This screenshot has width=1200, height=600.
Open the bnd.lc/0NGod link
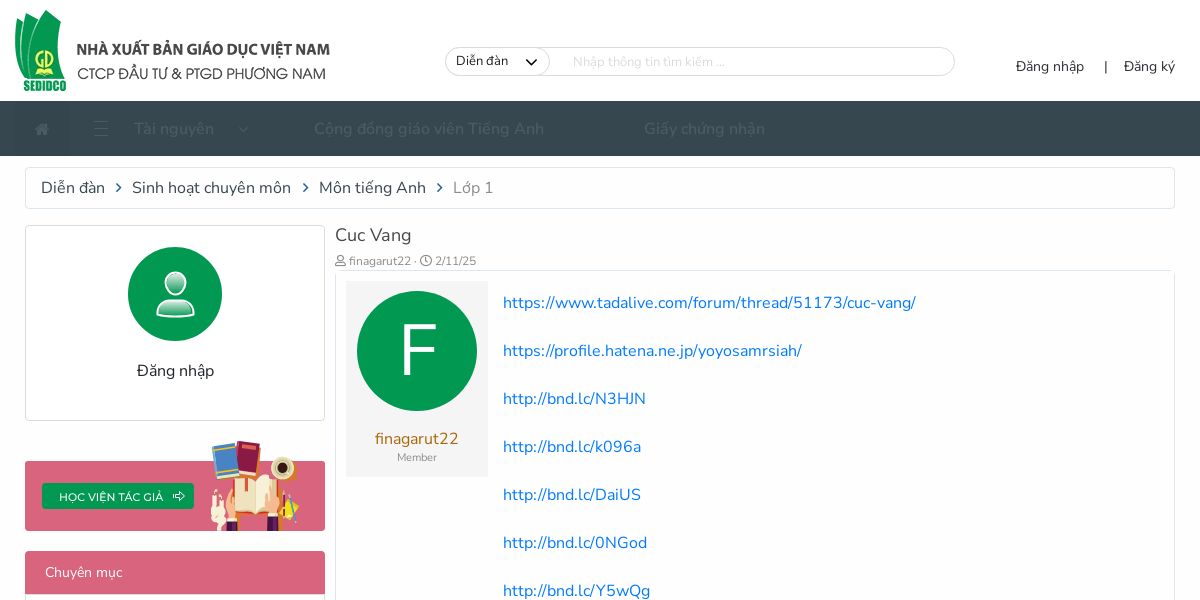point(575,543)
